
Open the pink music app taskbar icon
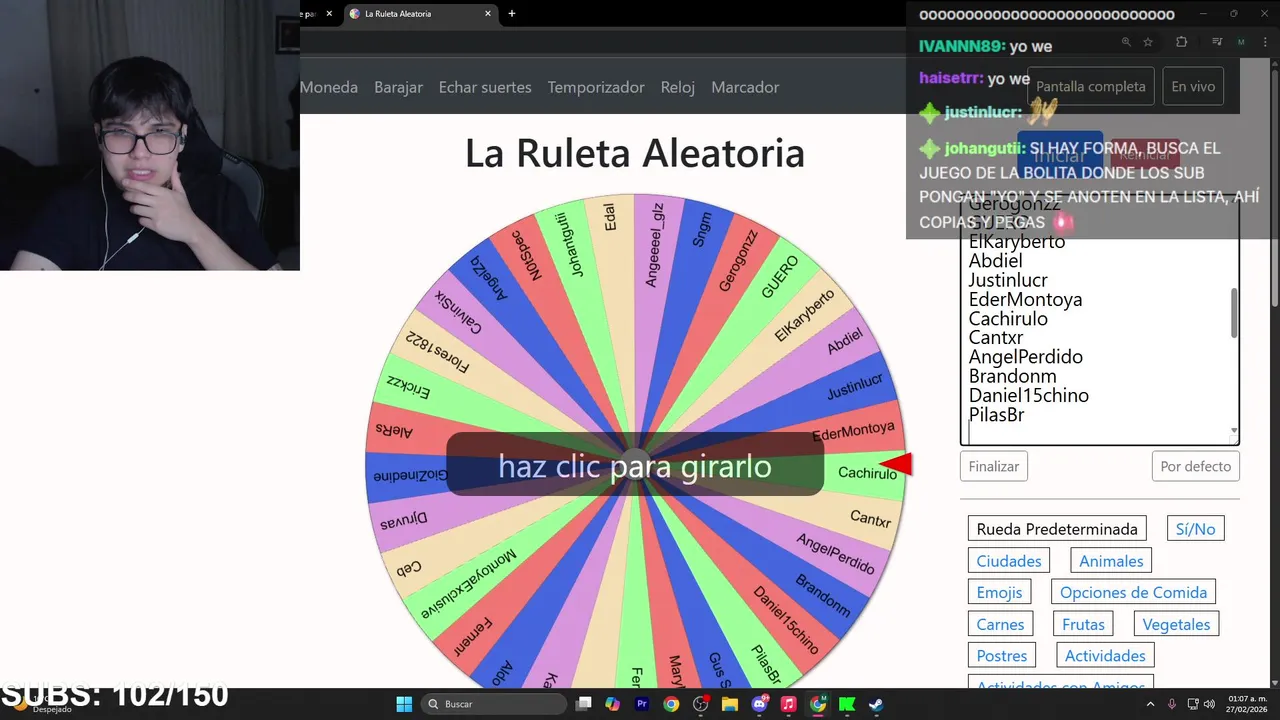click(788, 704)
